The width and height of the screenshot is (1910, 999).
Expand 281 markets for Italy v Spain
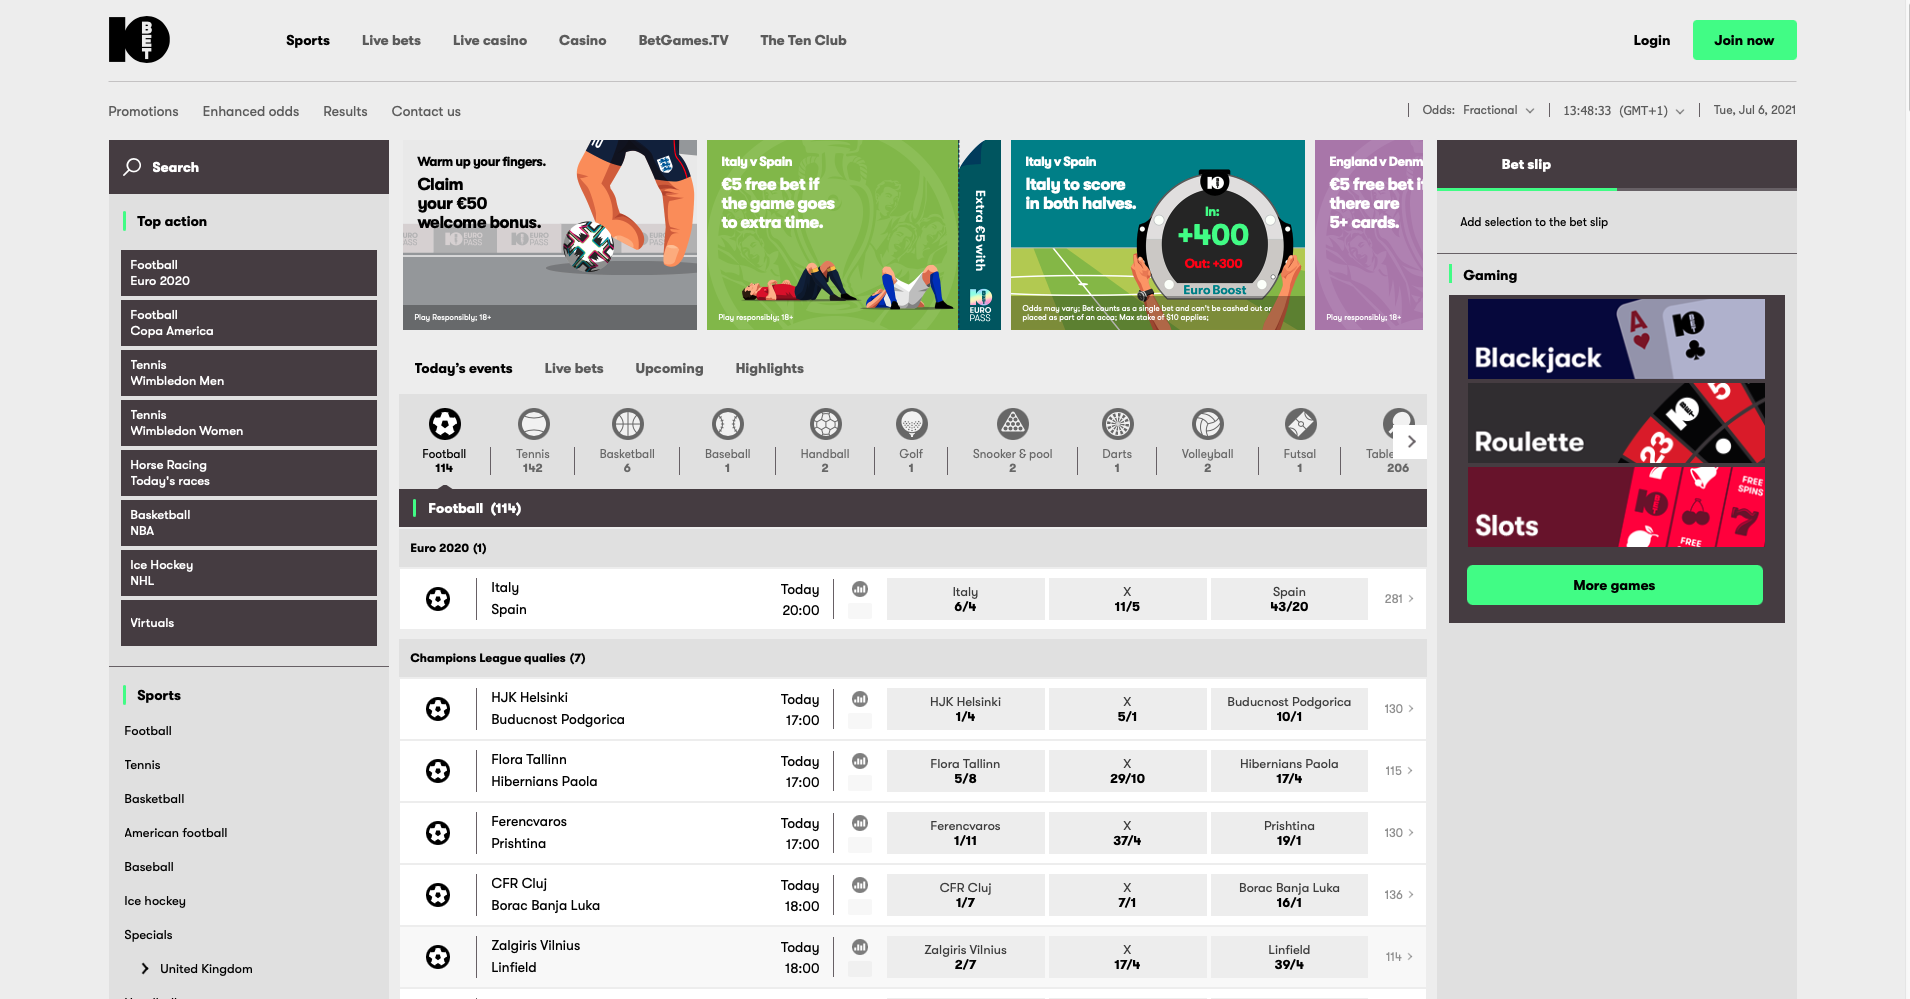(1398, 599)
